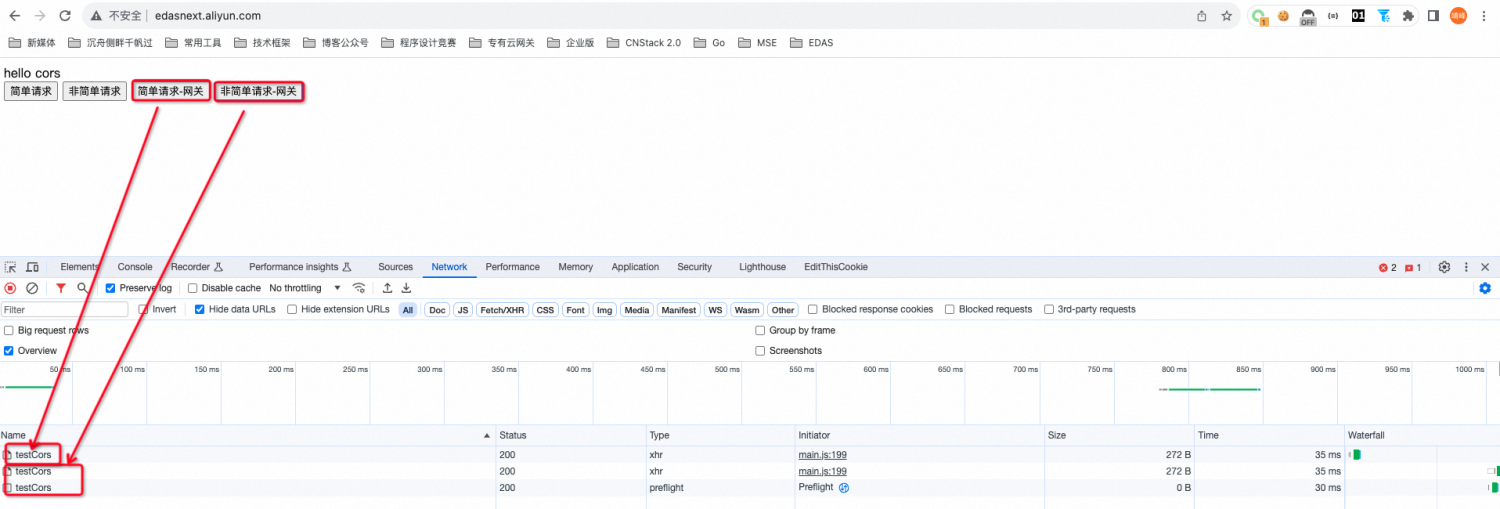The width and height of the screenshot is (1500, 509).
Task: Go forward with the browser forward arrow
Action: [x=40, y=16]
